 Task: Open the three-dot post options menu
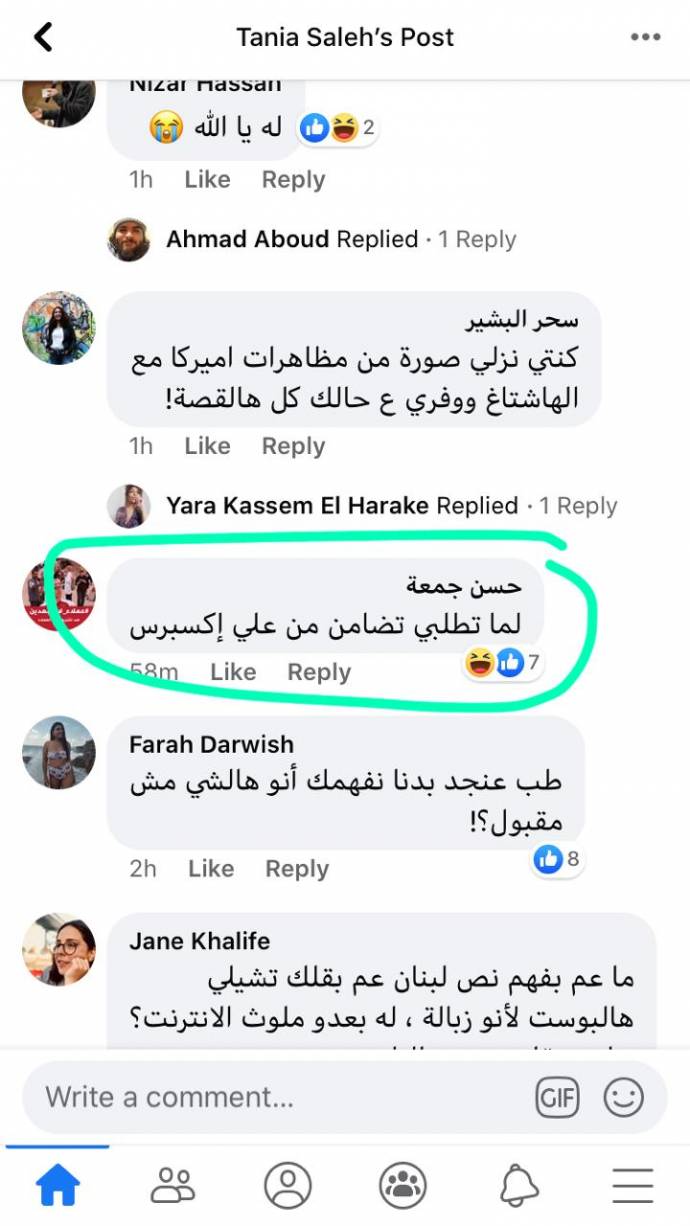coord(646,38)
